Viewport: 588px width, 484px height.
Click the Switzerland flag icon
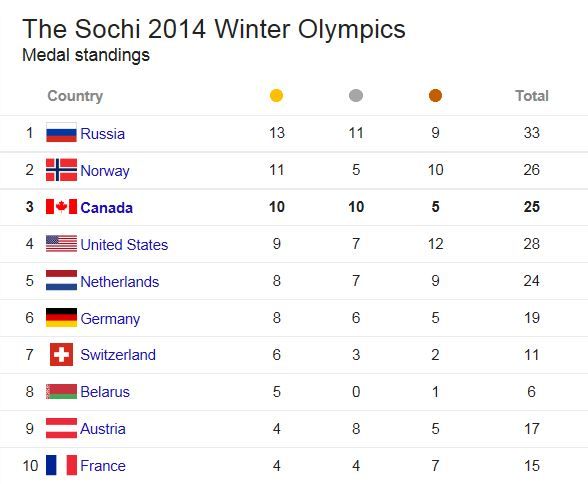(62, 354)
